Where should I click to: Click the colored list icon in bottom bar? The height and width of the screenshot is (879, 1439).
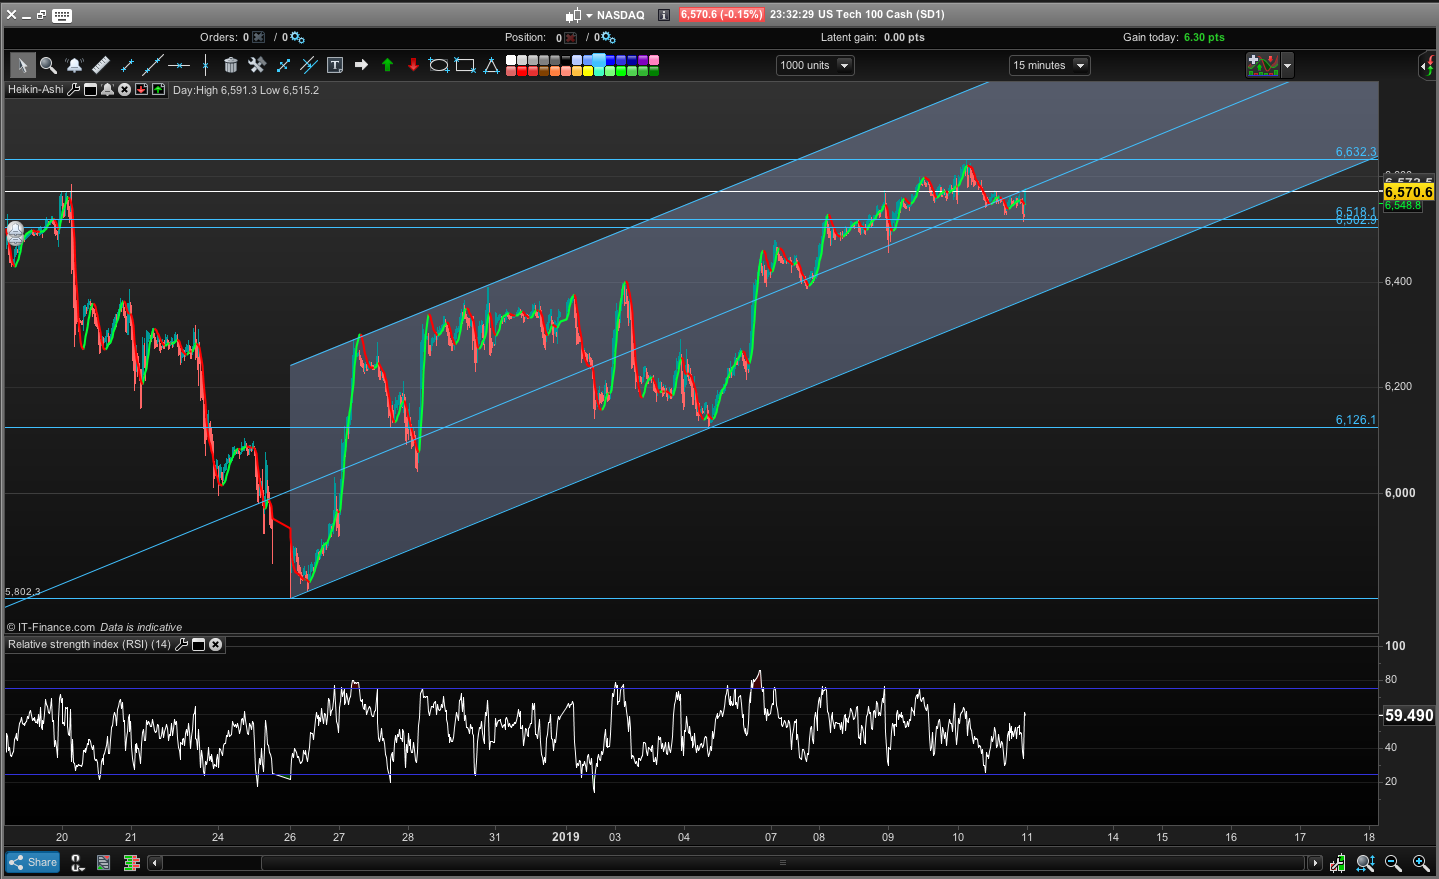(104, 862)
